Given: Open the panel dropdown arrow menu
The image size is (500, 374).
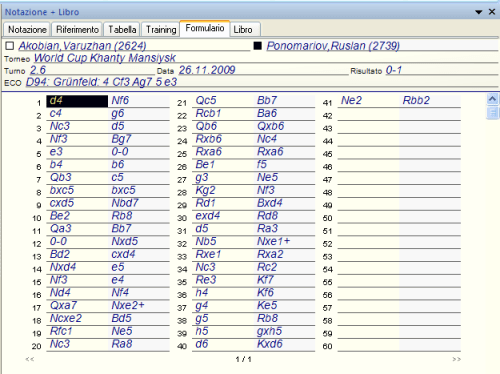Looking at the screenshot, I should pos(479,12).
